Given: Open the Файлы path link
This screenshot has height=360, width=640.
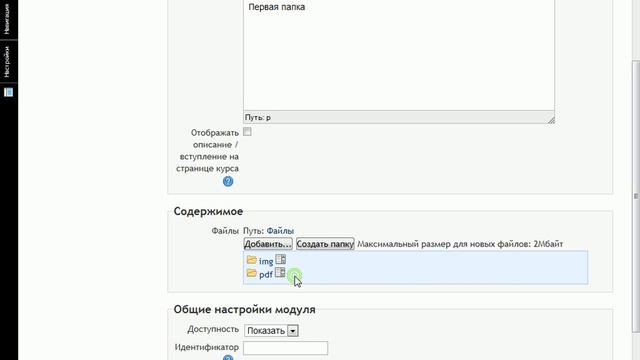Looking at the screenshot, I should pos(280,231).
